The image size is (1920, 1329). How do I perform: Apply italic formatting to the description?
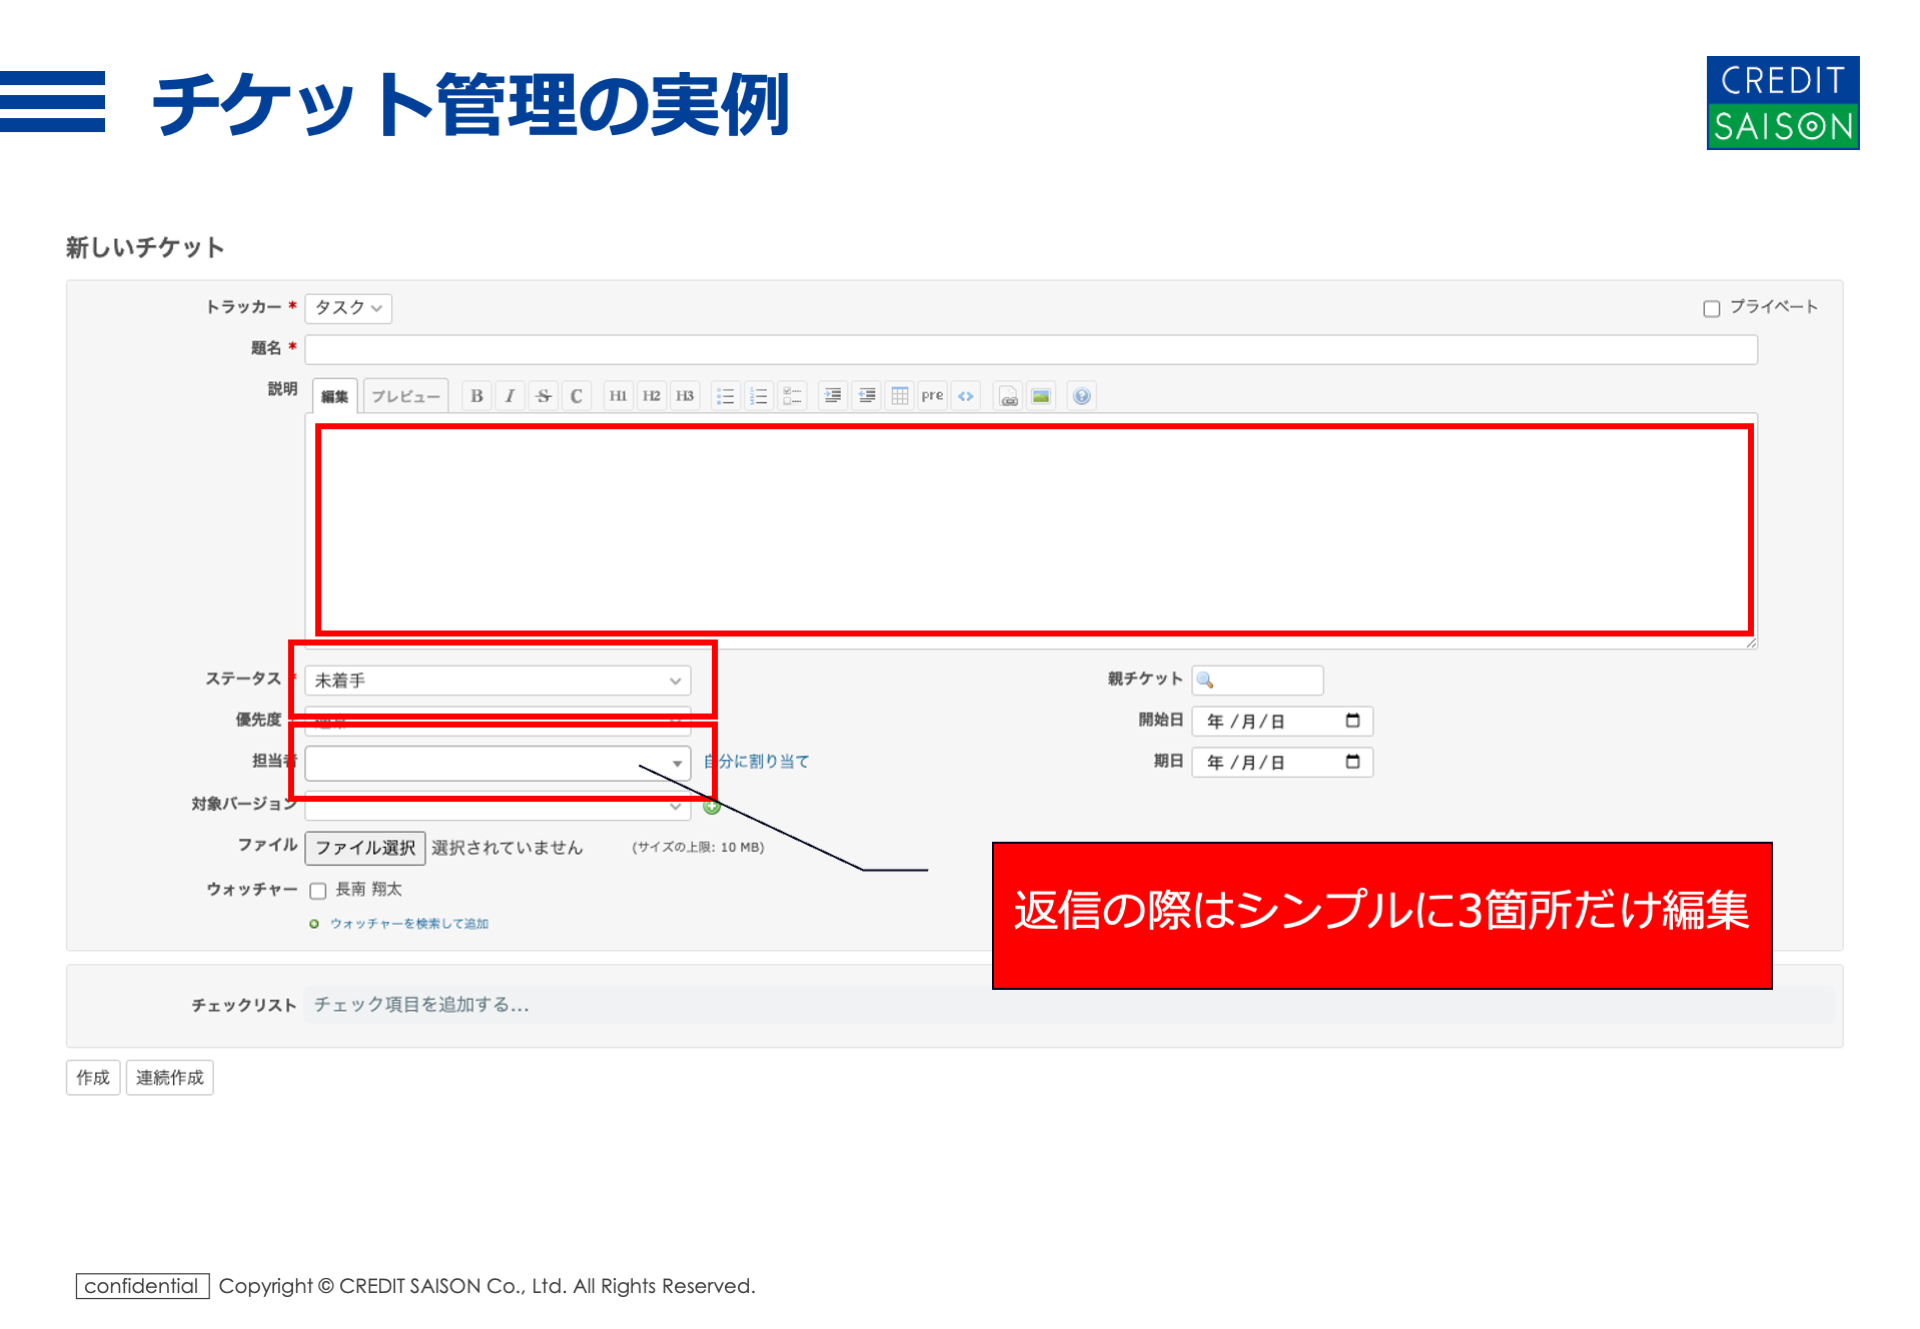coord(510,396)
